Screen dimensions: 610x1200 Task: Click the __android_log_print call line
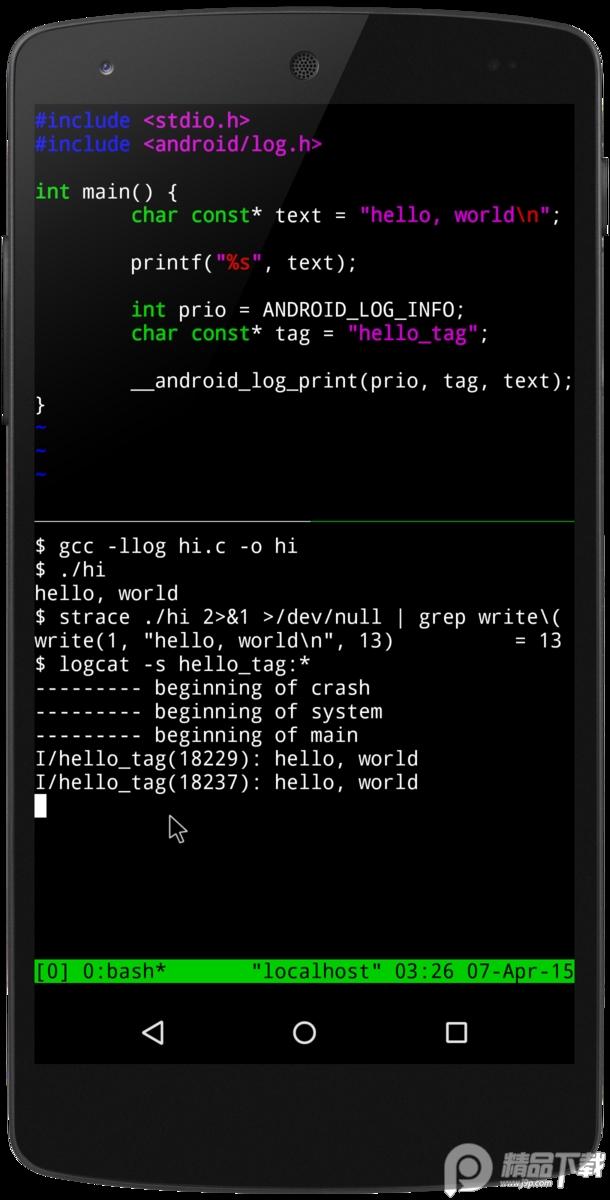coord(352,381)
